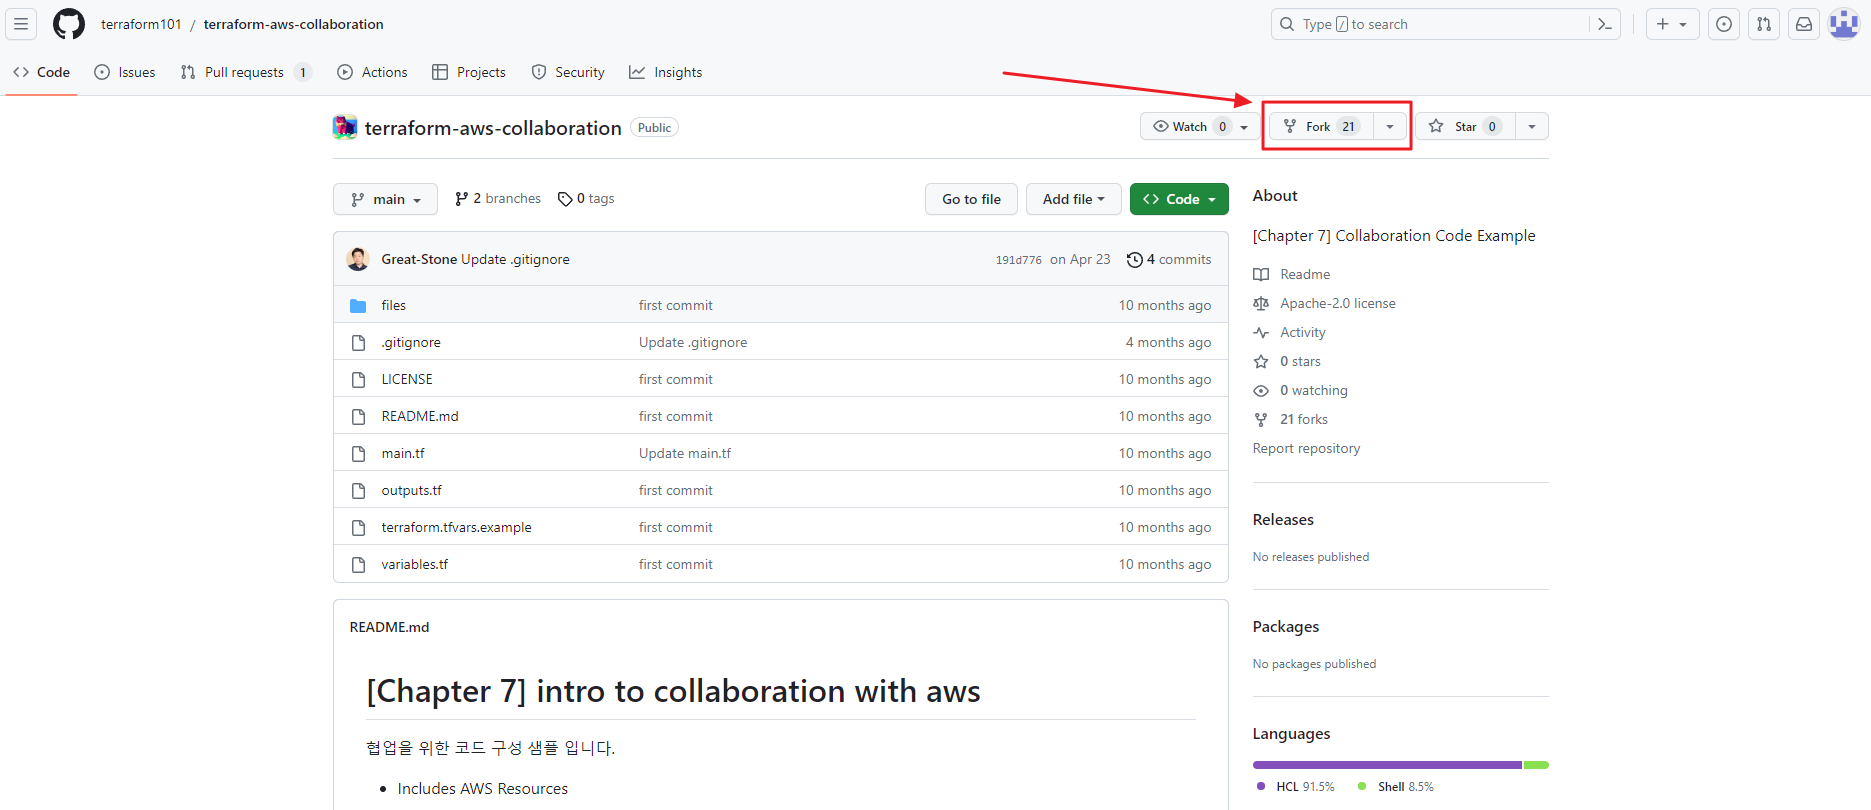Click the plus create-new icon

1662,24
